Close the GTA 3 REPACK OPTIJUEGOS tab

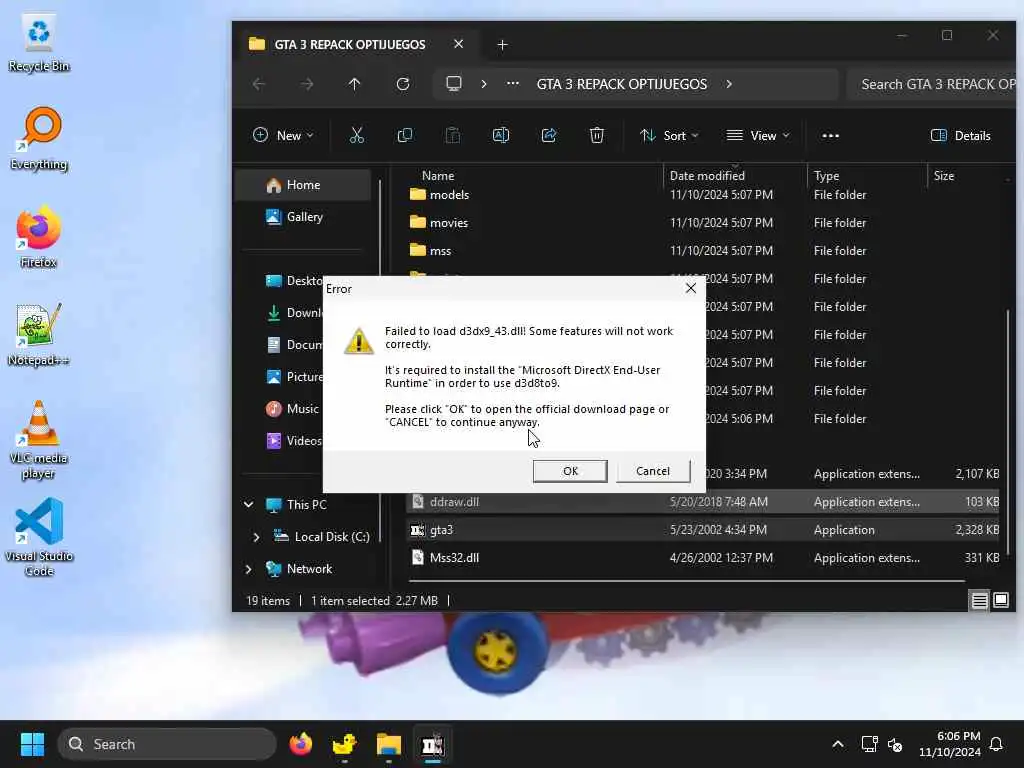pyautogui.click(x=458, y=44)
